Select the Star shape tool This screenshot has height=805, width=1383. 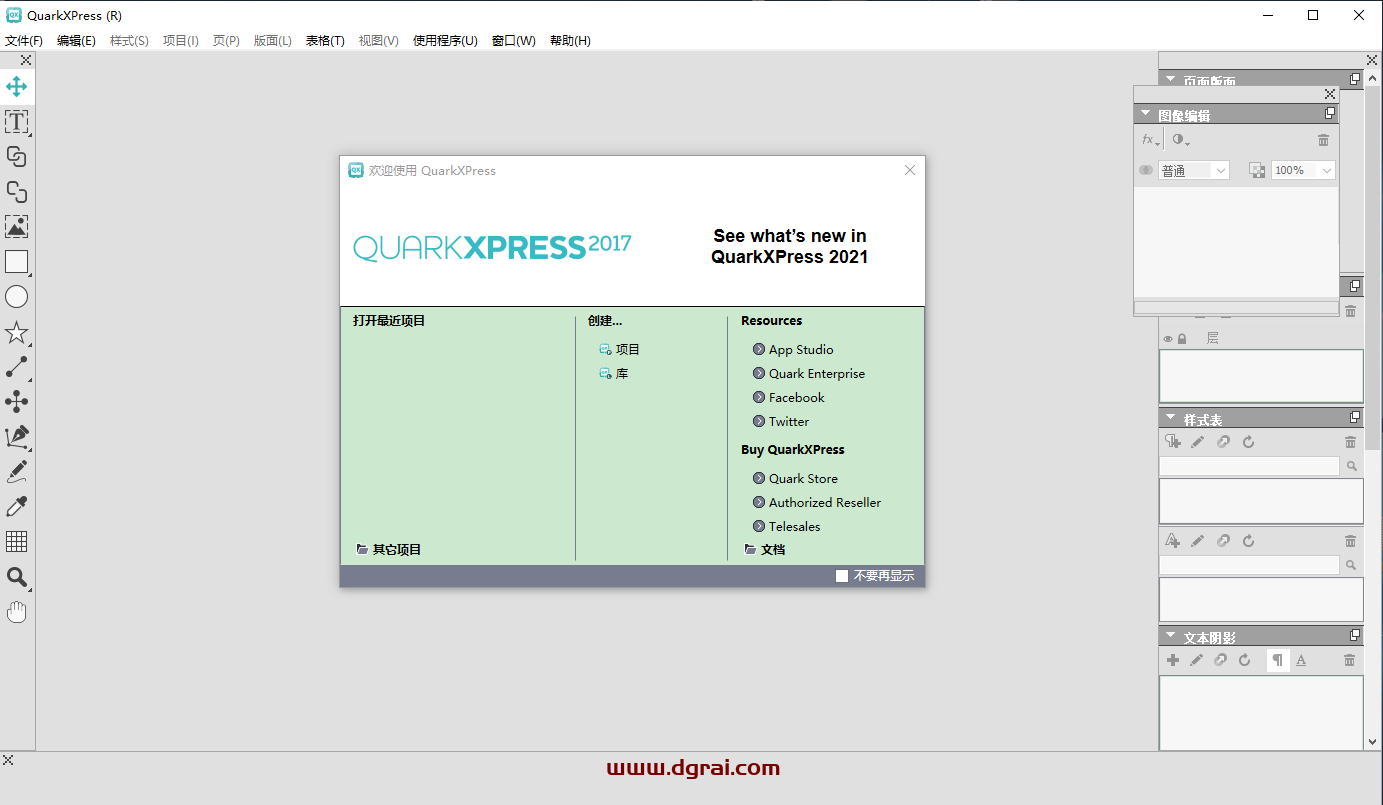tap(17, 331)
